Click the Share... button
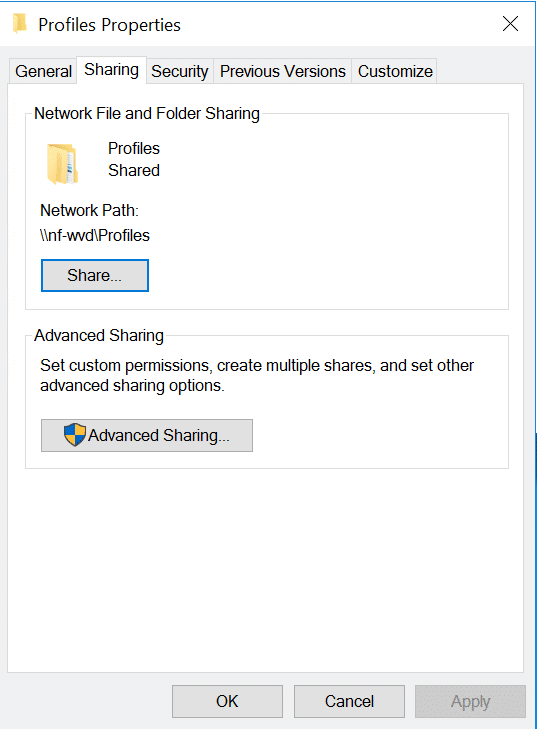The height and width of the screenshot is (729, 537). pos(95,276)
